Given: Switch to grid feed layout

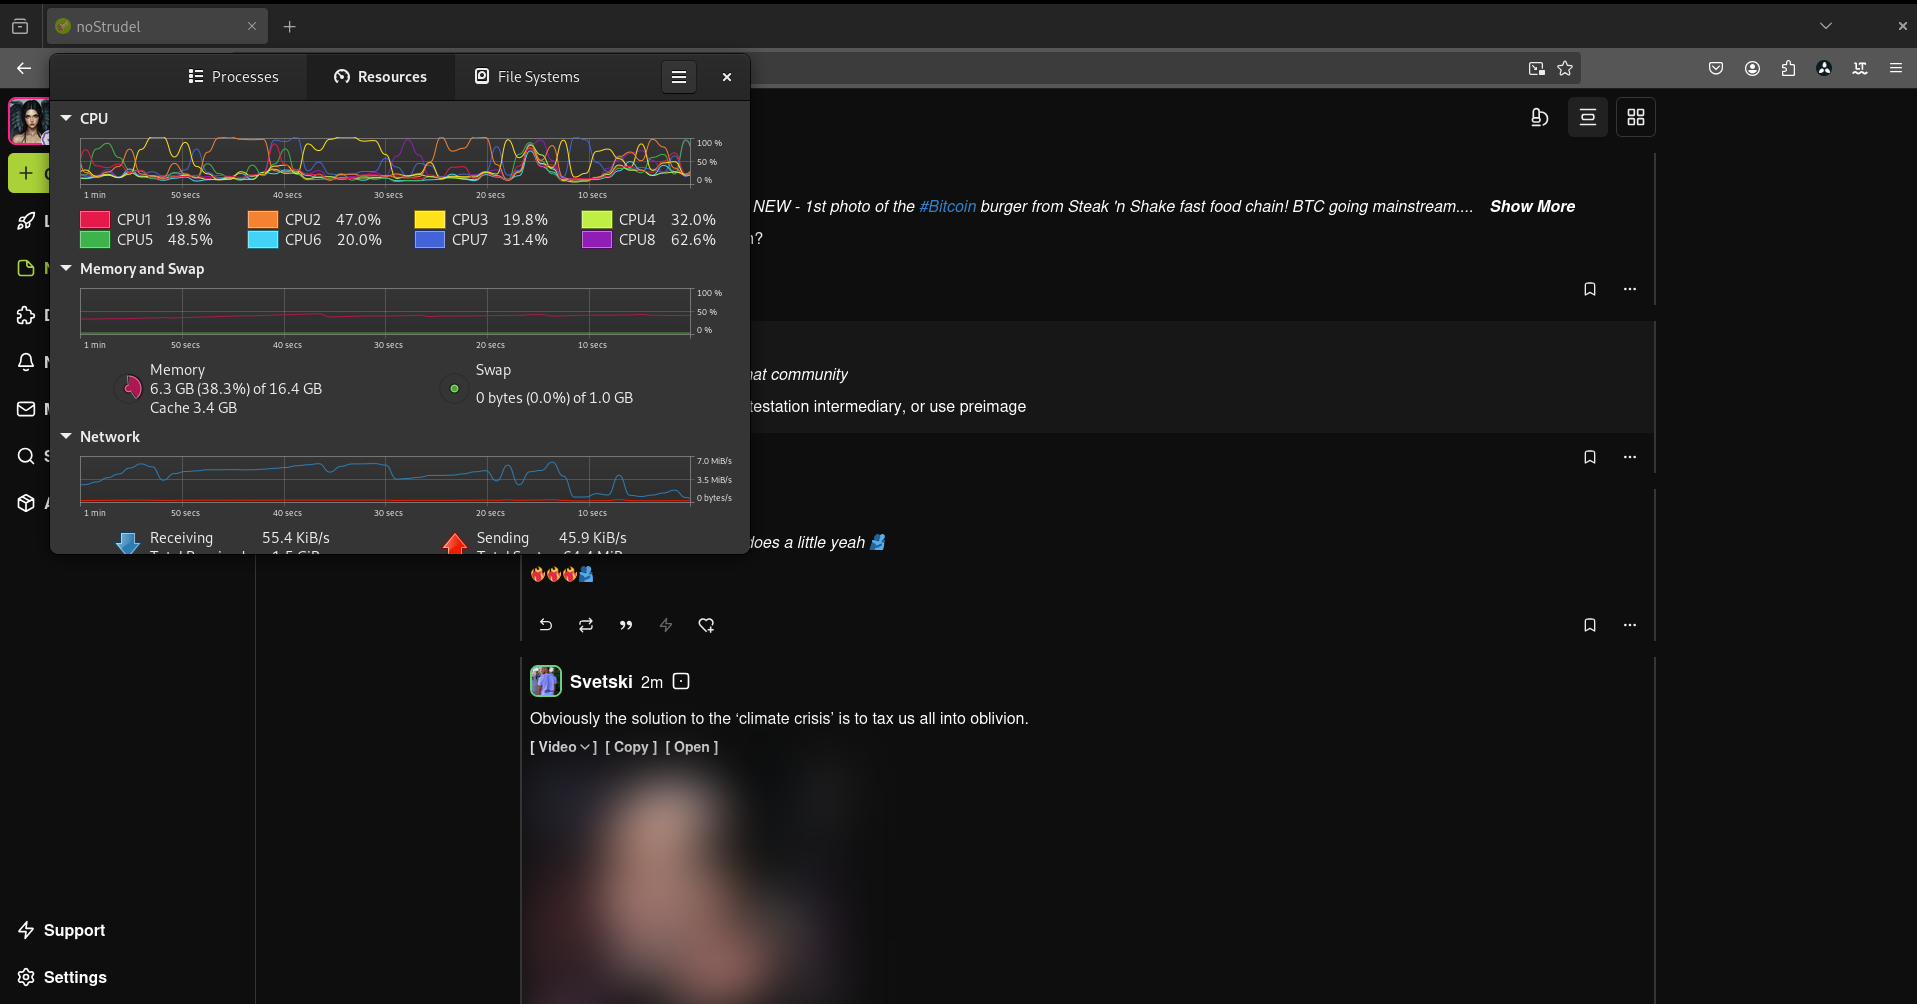Looking at the screenshot, I should pyautogui.click(x=1636, y=117).
